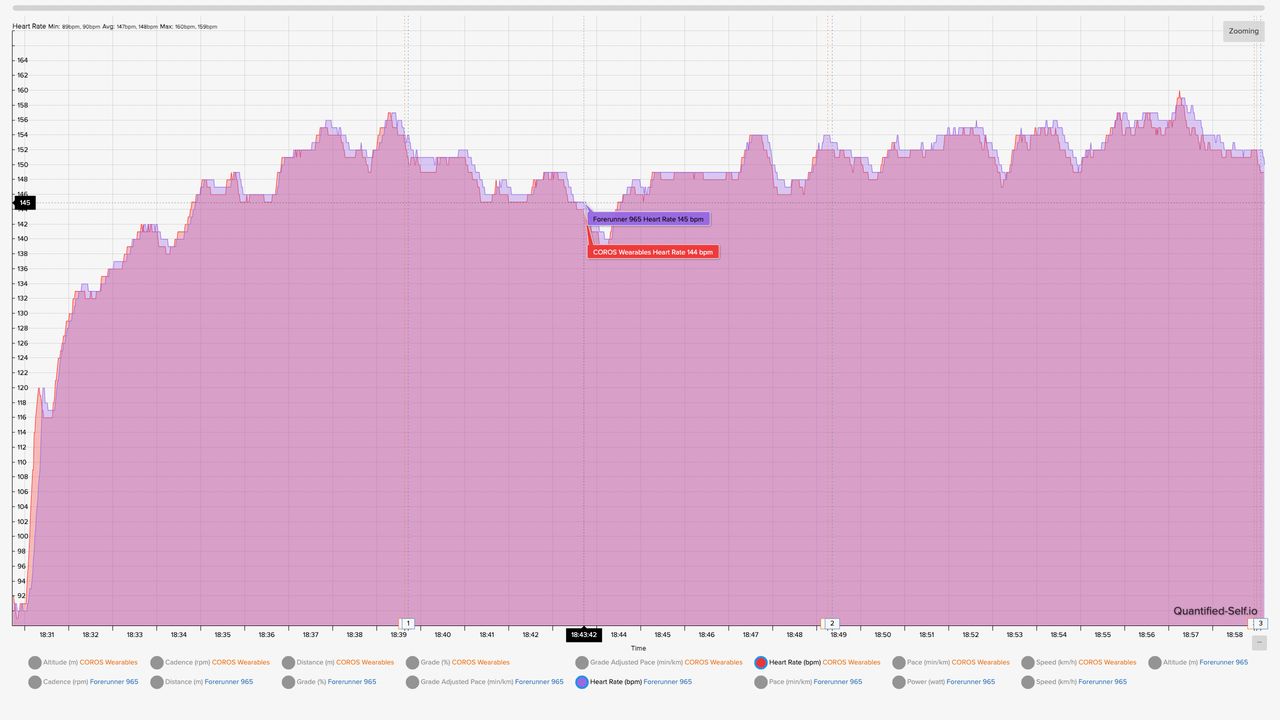Toggle Power (watt) Forerunner 965 series
This screenshot has width=1280, height=720.
pos(943,682)
